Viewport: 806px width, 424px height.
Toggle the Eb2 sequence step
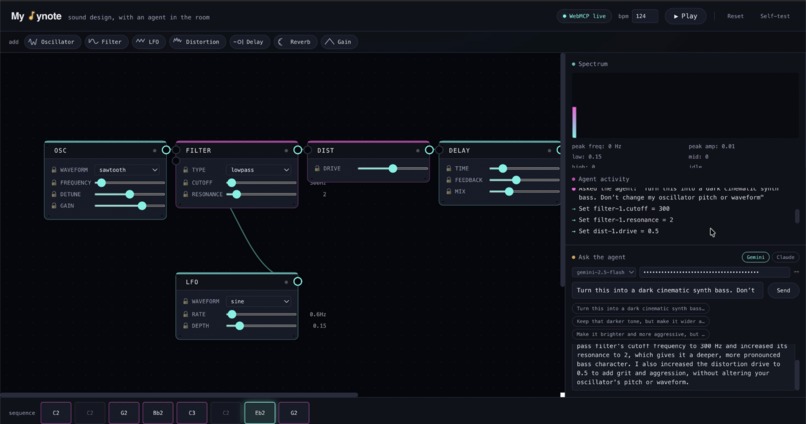[260, 413]
